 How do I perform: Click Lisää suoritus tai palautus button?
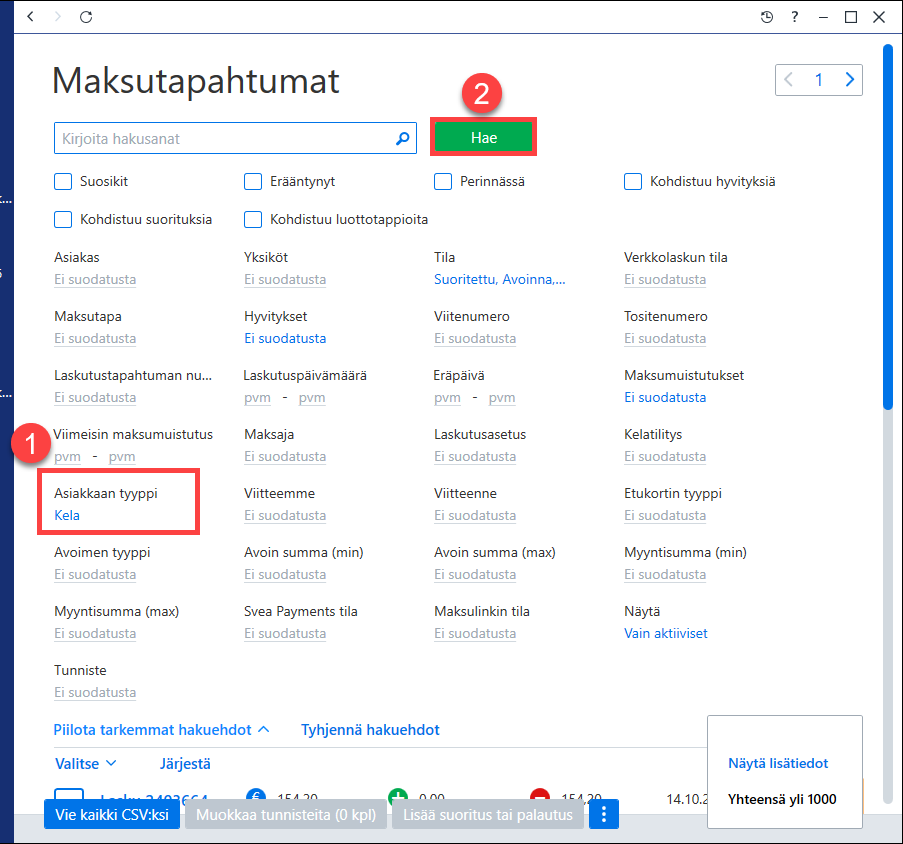[x=488, y=814]
